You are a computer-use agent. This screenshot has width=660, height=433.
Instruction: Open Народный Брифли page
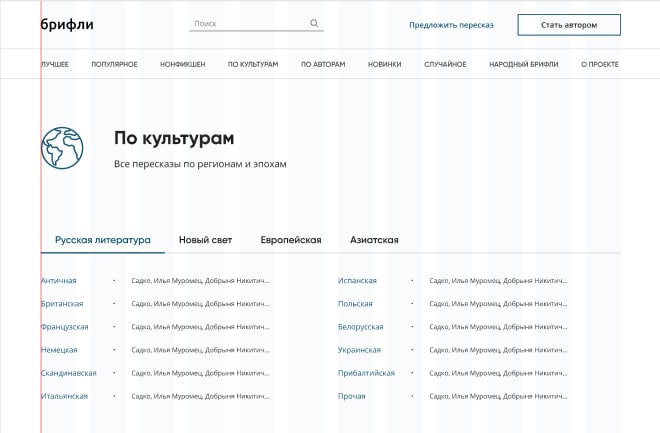(523, 64)
